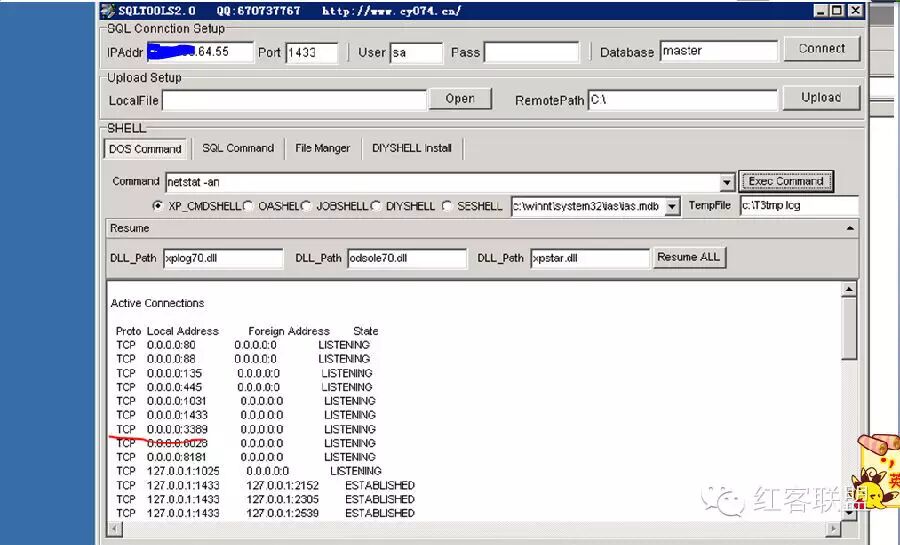Click the DLL_Path field with xplog70.dll
Screen dimensions: 900x545
223,258
